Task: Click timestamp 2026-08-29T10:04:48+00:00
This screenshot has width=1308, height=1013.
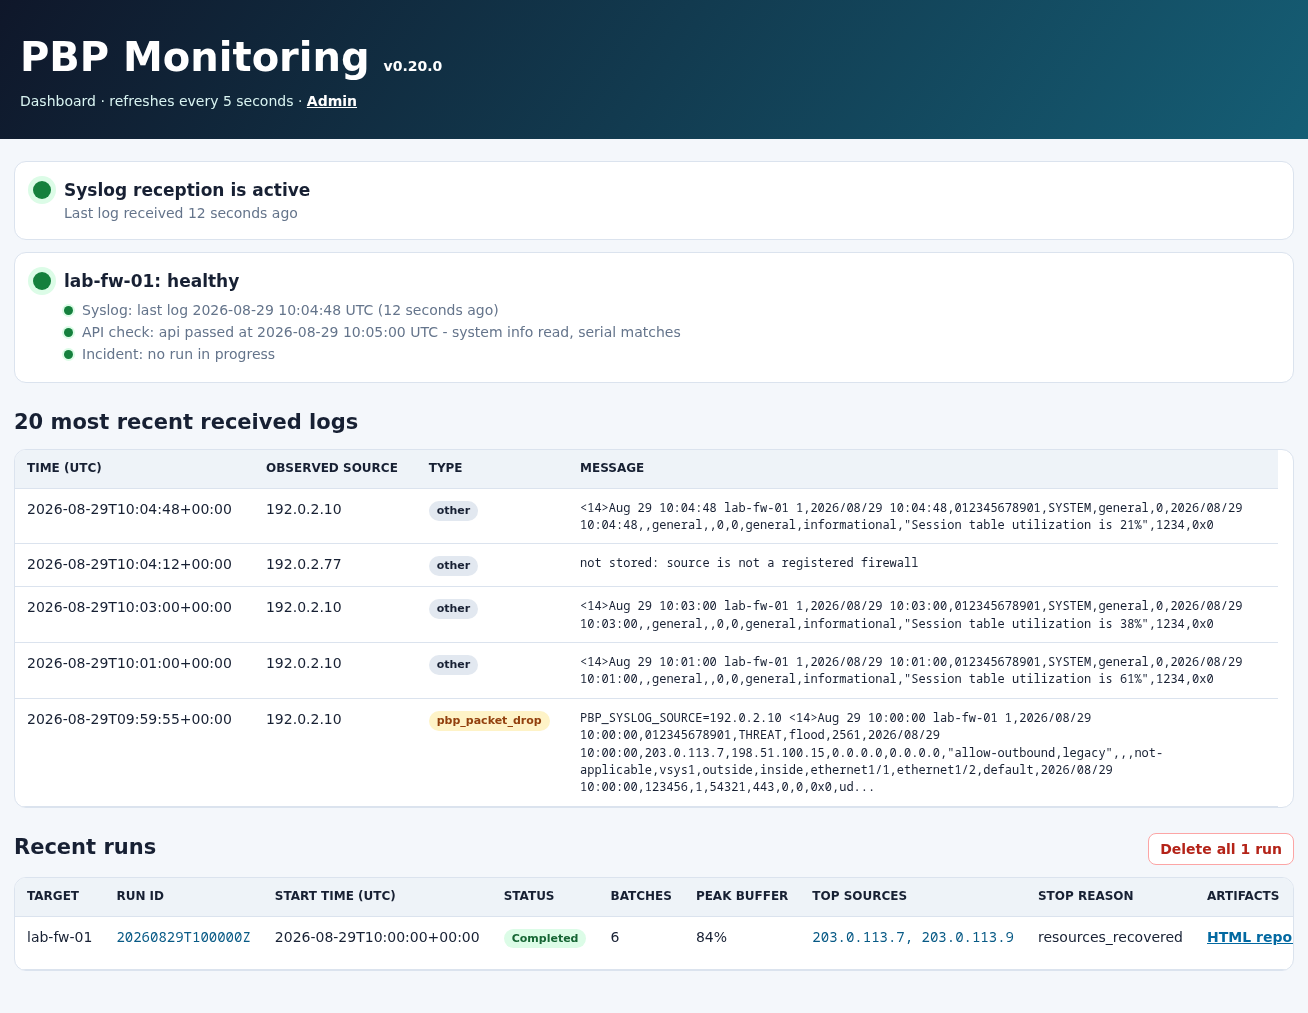Action: [x=129, y=509]
